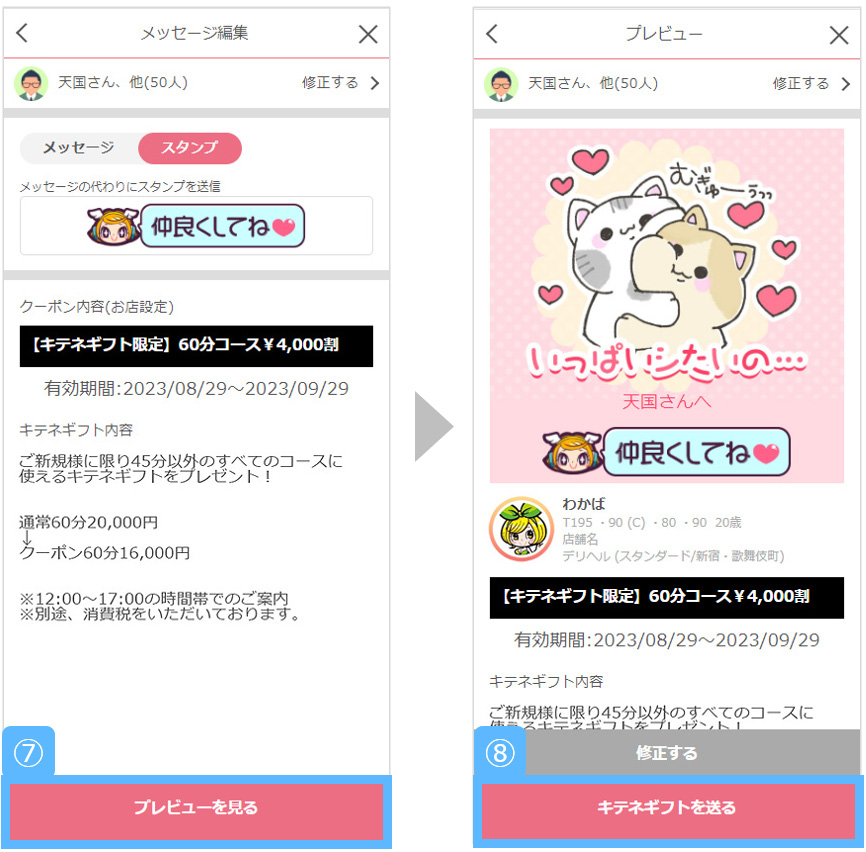Open わかば's round profile picture
Viewport: 866px width, 852px height.
coord(521,528)
